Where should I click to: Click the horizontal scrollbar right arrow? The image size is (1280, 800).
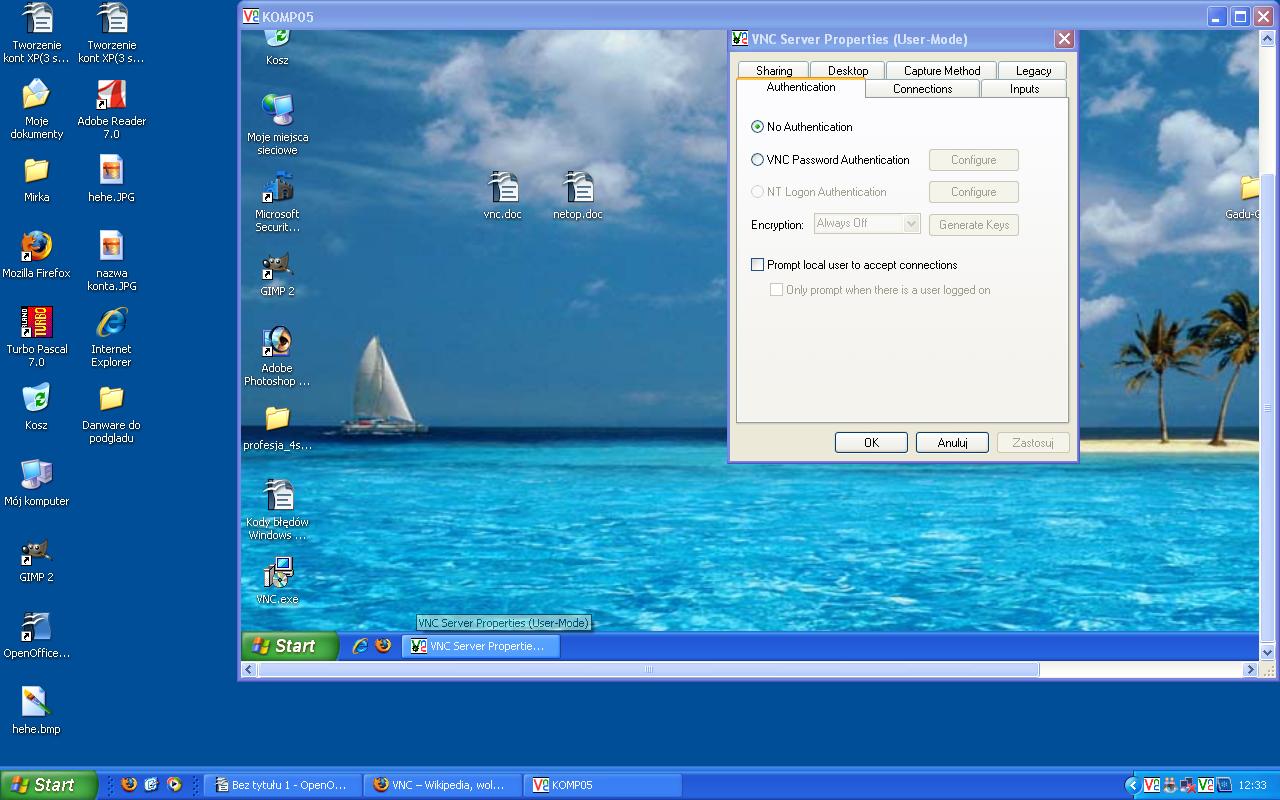(1250, 670)
